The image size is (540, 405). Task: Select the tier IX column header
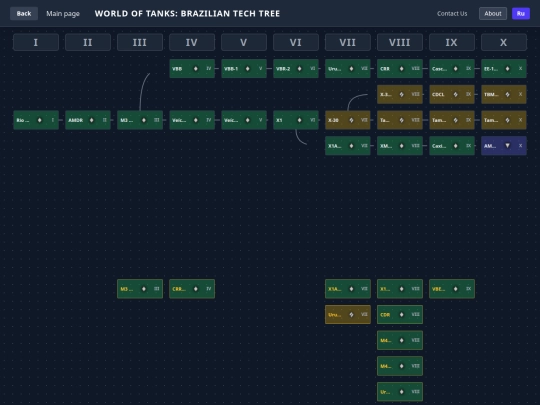(x=452, y=42)
